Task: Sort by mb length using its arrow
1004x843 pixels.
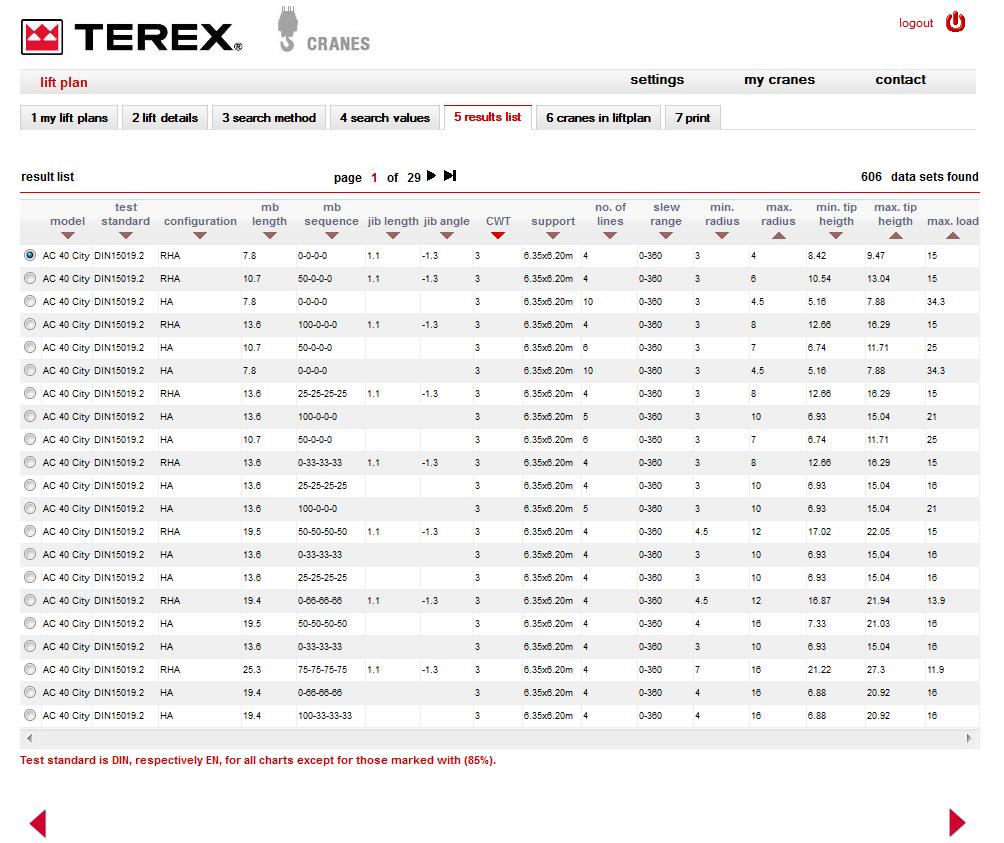Action: (270, 236)
